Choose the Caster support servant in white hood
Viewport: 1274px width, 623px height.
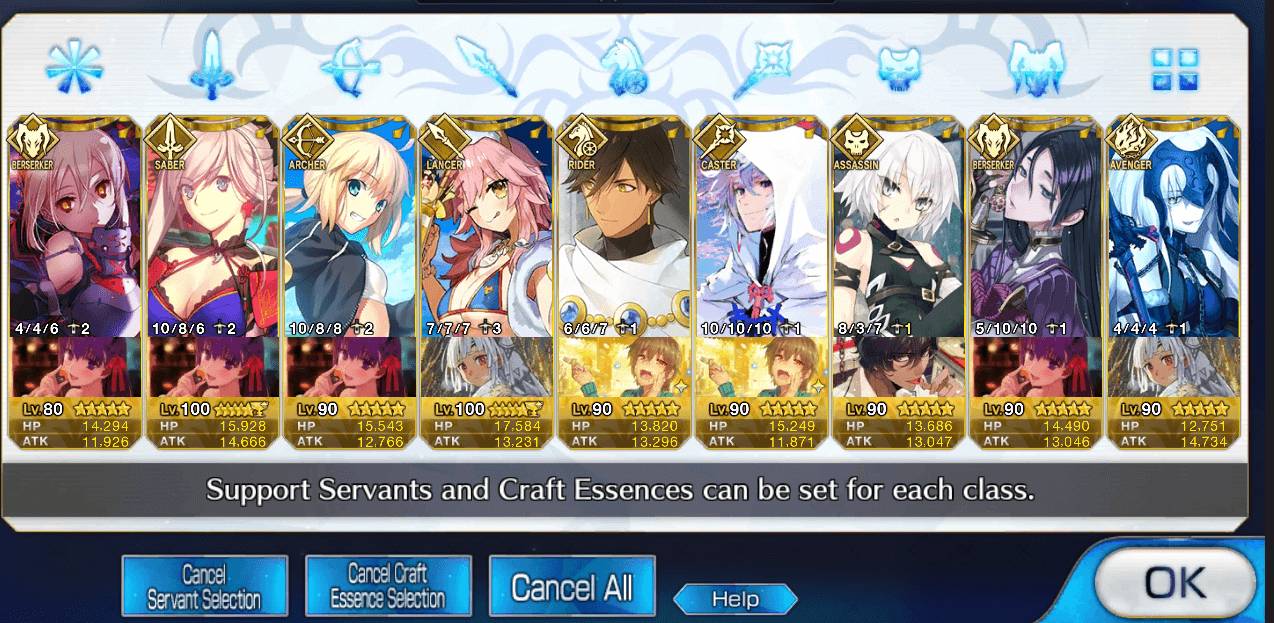pos(761,228)
